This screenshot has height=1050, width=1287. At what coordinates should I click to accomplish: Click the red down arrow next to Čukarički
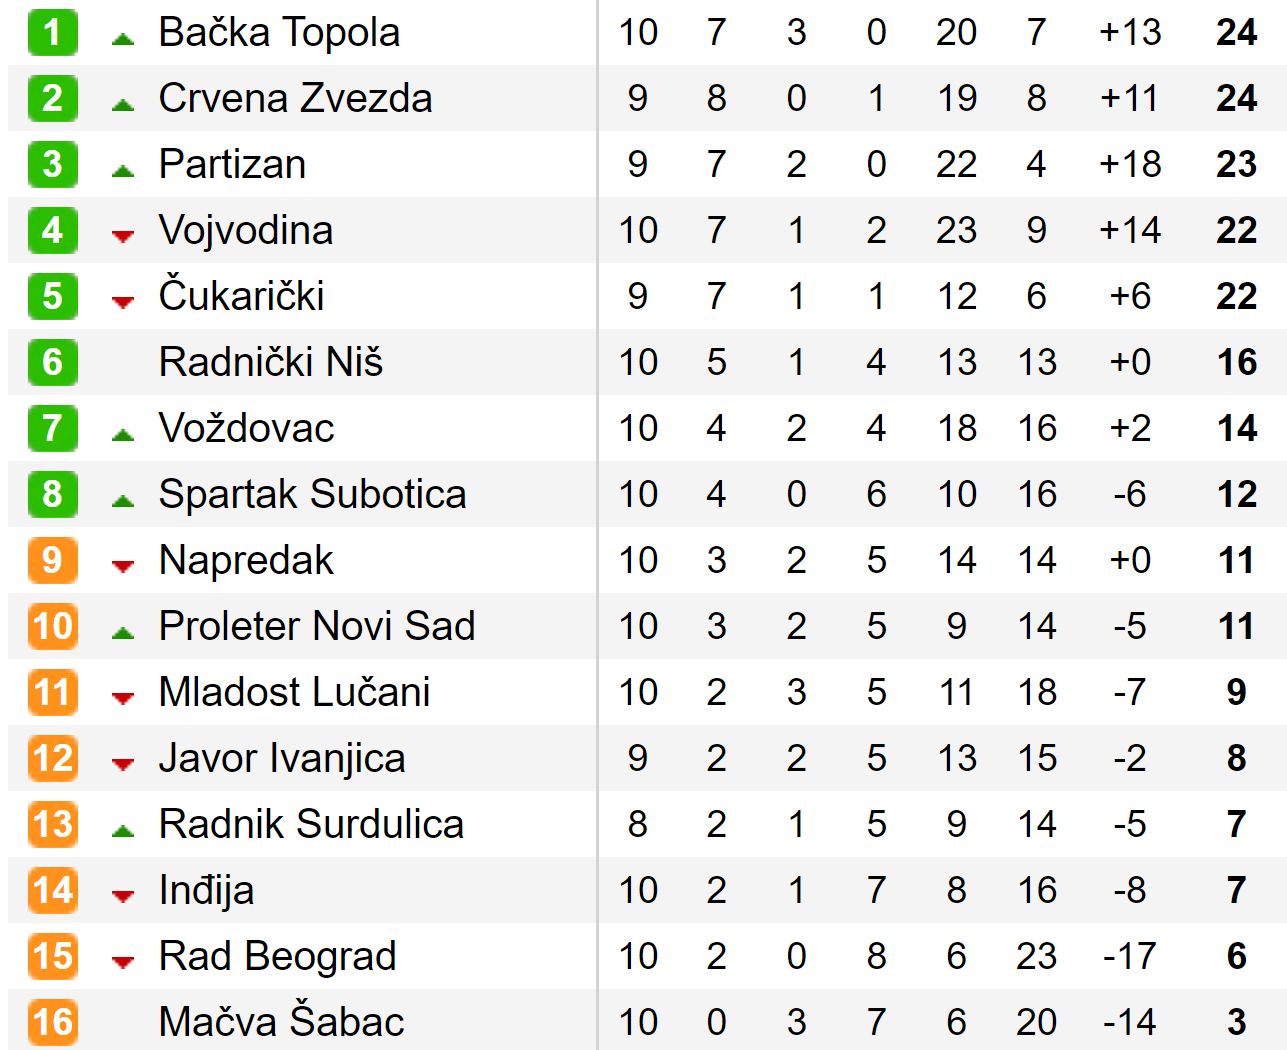click(123, 302)
